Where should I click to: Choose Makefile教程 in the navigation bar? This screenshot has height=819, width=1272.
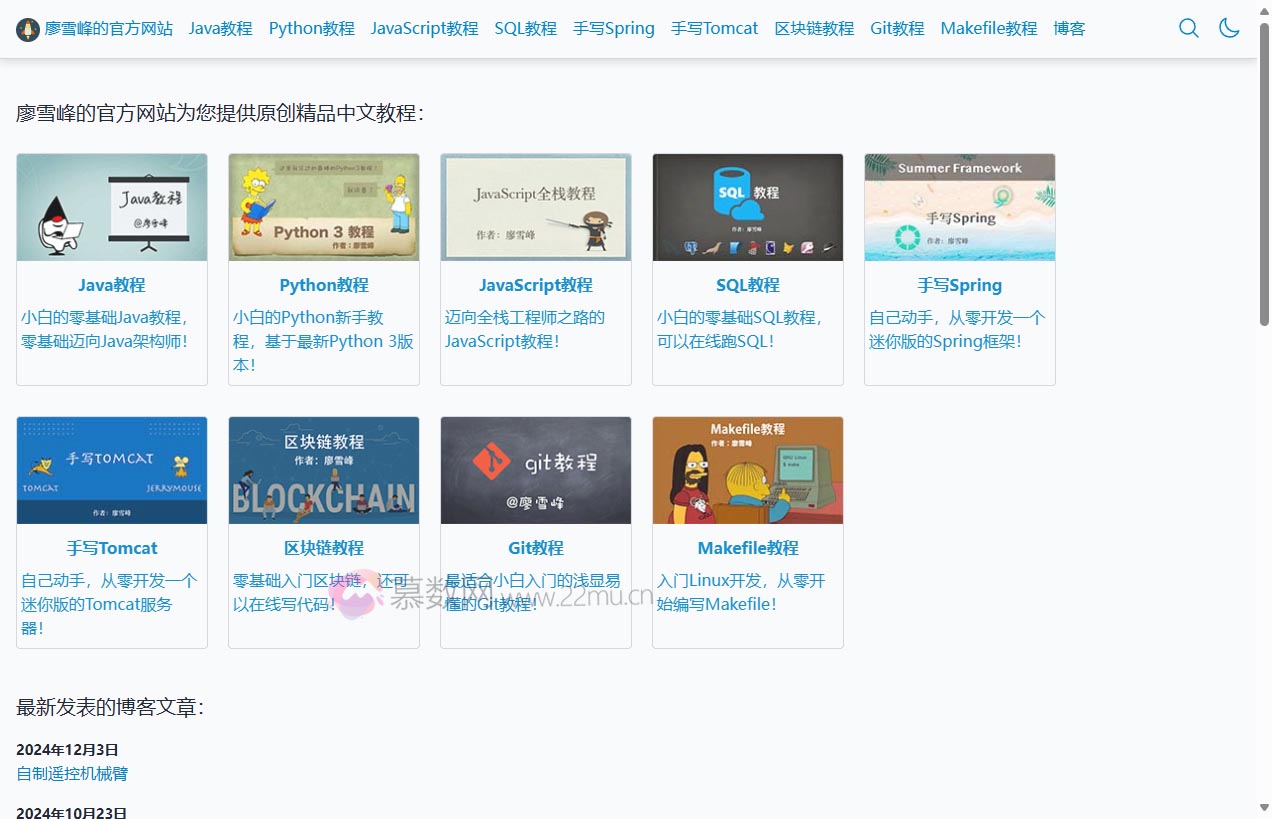pos(988,28)
